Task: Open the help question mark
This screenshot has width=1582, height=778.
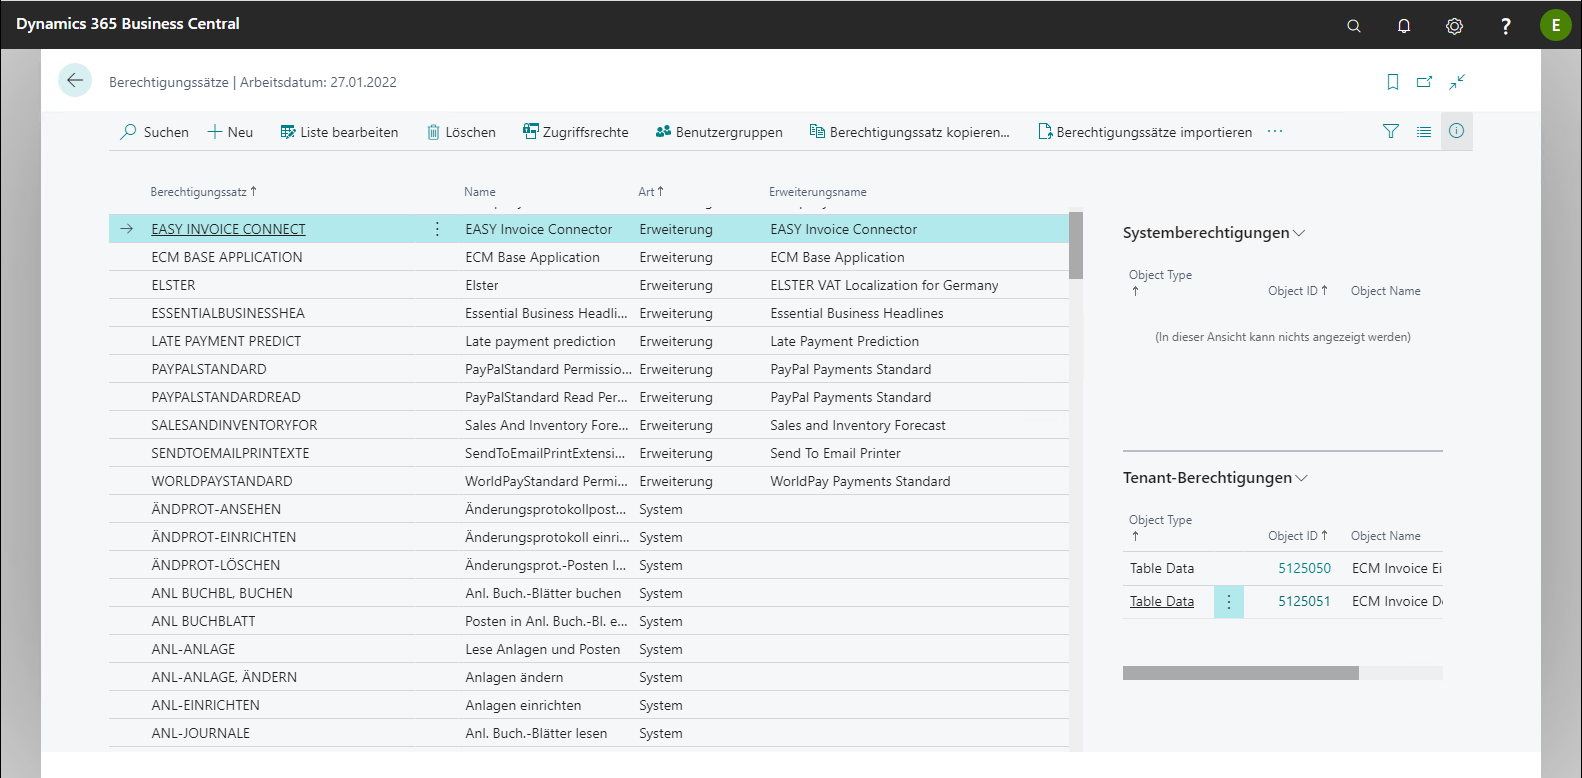Action: (1505, 25)
